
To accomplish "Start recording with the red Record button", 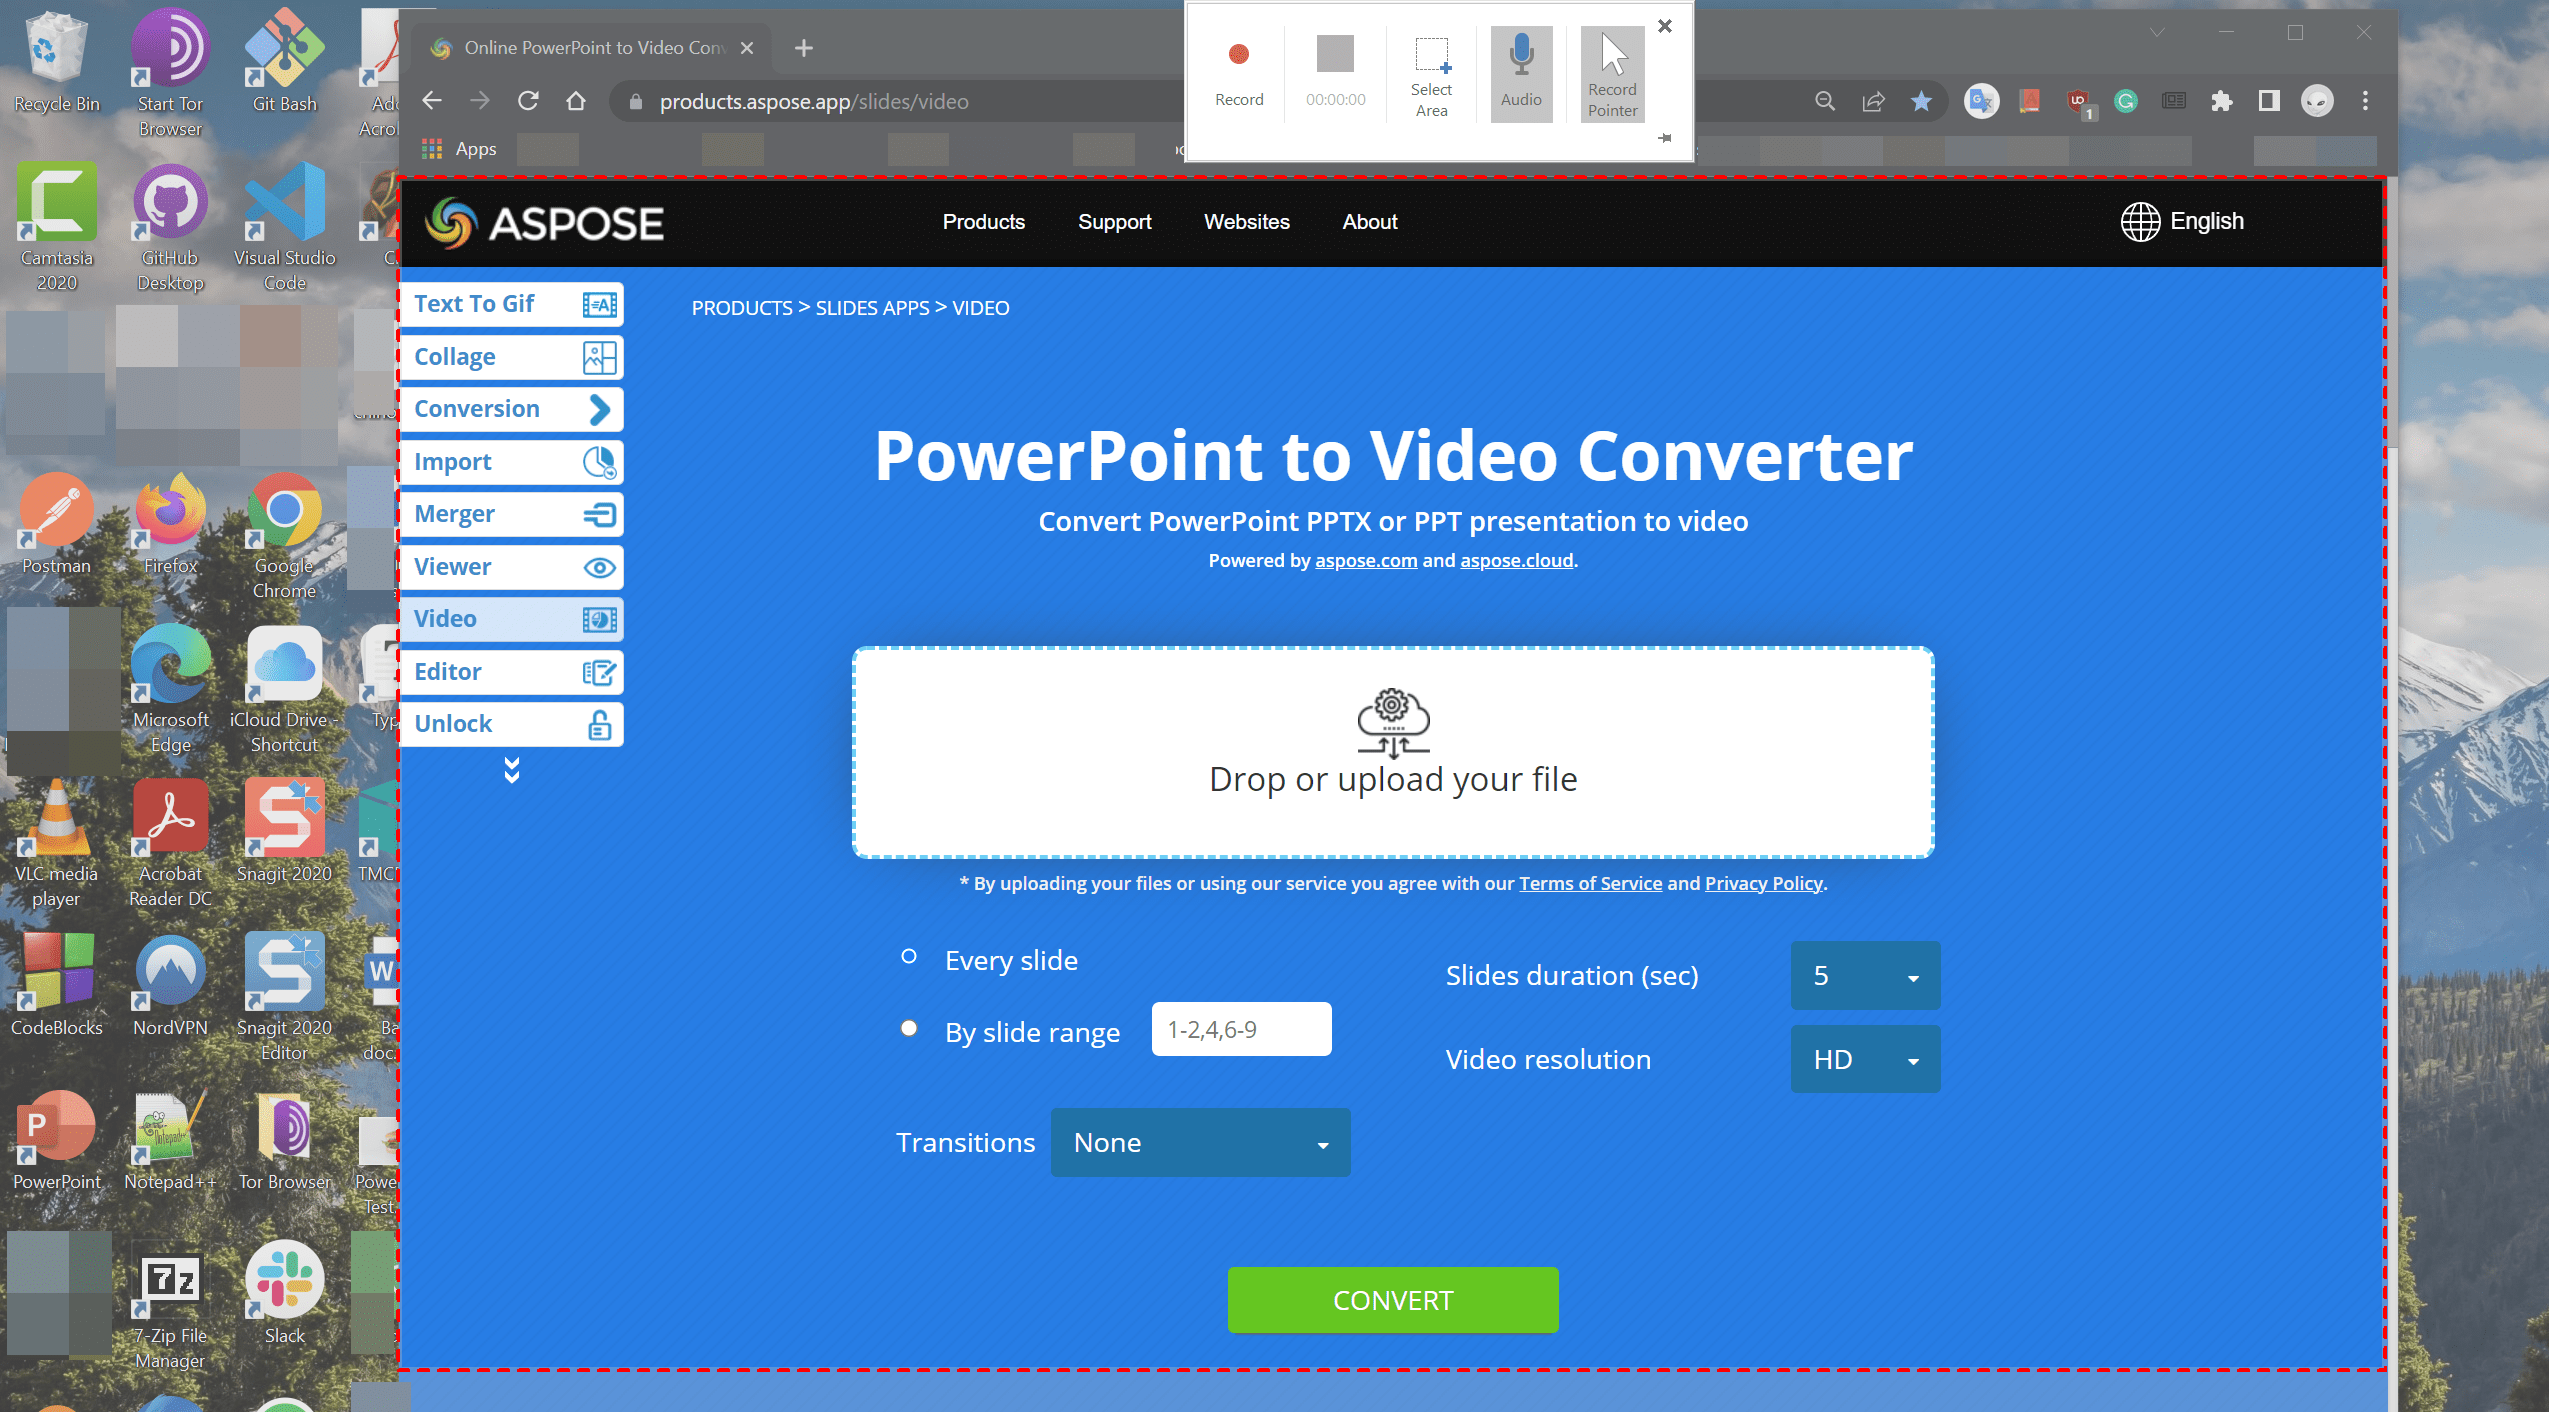I will (x=1239, y=55).
